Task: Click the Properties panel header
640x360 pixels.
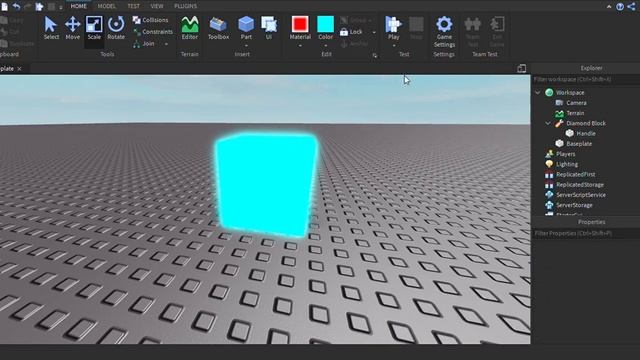Action: pyautogui.click(x=591, y=222)
